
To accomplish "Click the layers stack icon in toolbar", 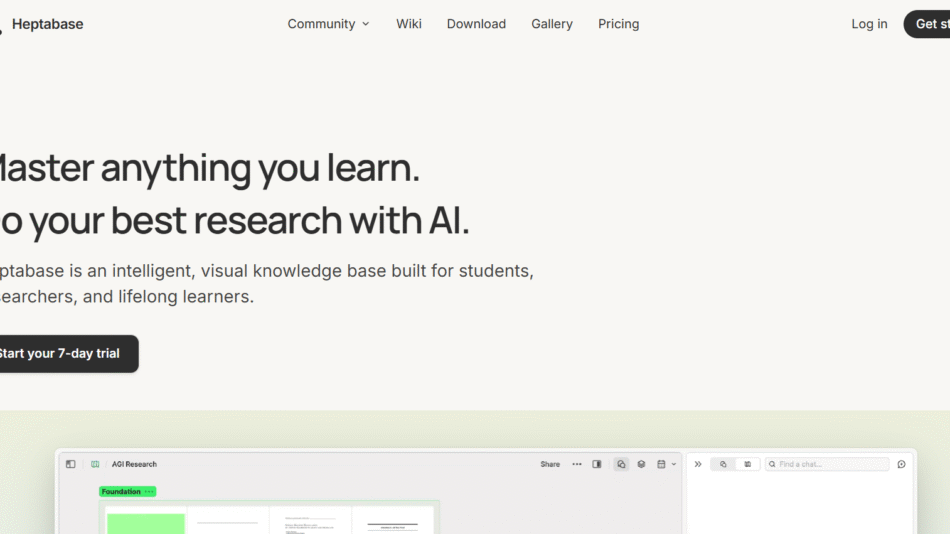I will pyautogui.click(x=642, y=464).
